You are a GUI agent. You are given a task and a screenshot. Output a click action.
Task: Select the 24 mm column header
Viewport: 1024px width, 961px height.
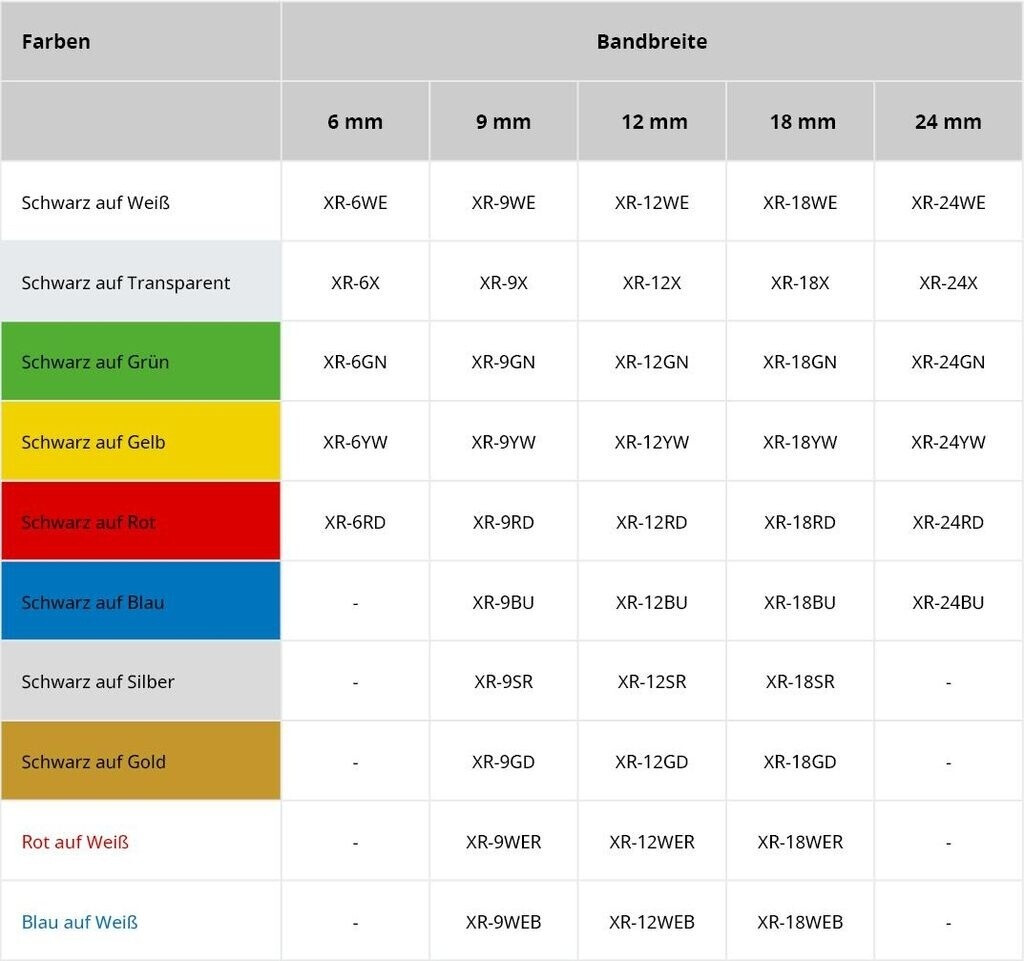947,122
